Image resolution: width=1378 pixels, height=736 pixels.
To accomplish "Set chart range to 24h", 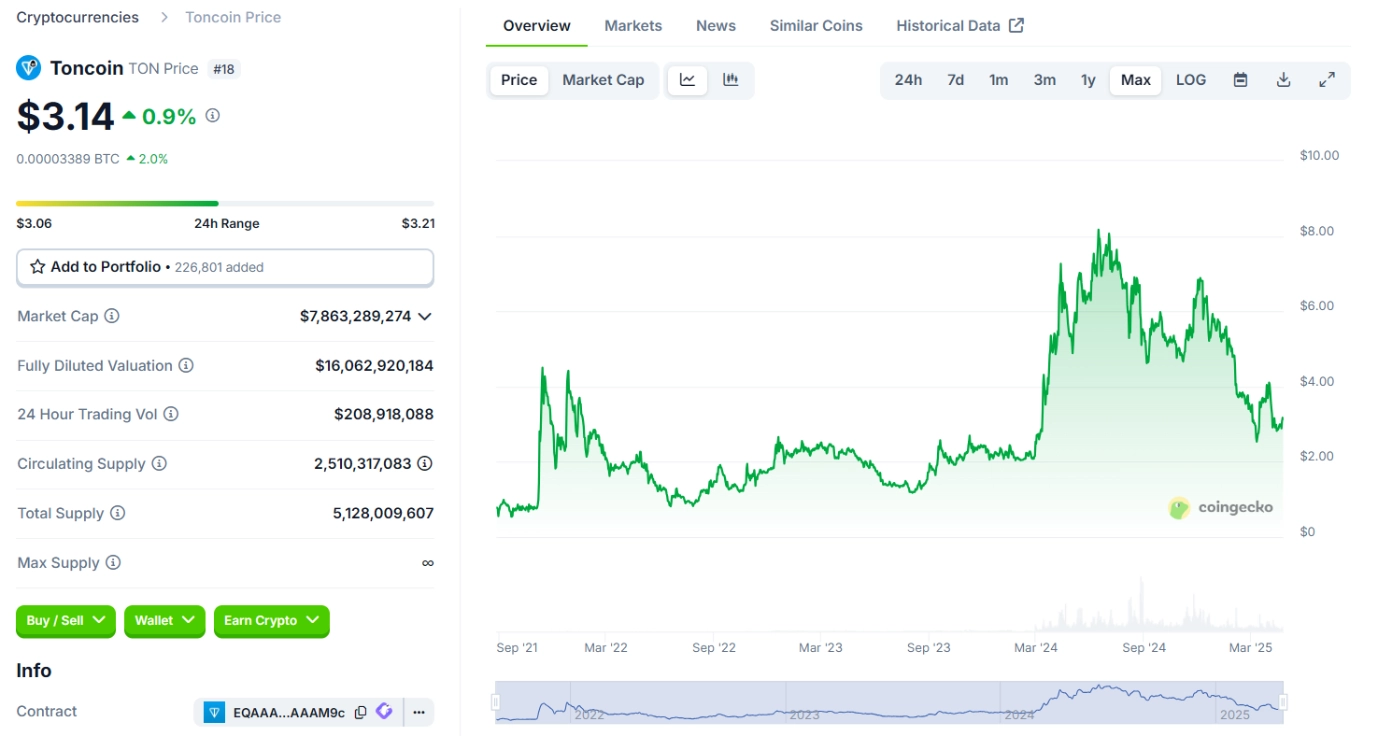I will [x=908, y=80].
